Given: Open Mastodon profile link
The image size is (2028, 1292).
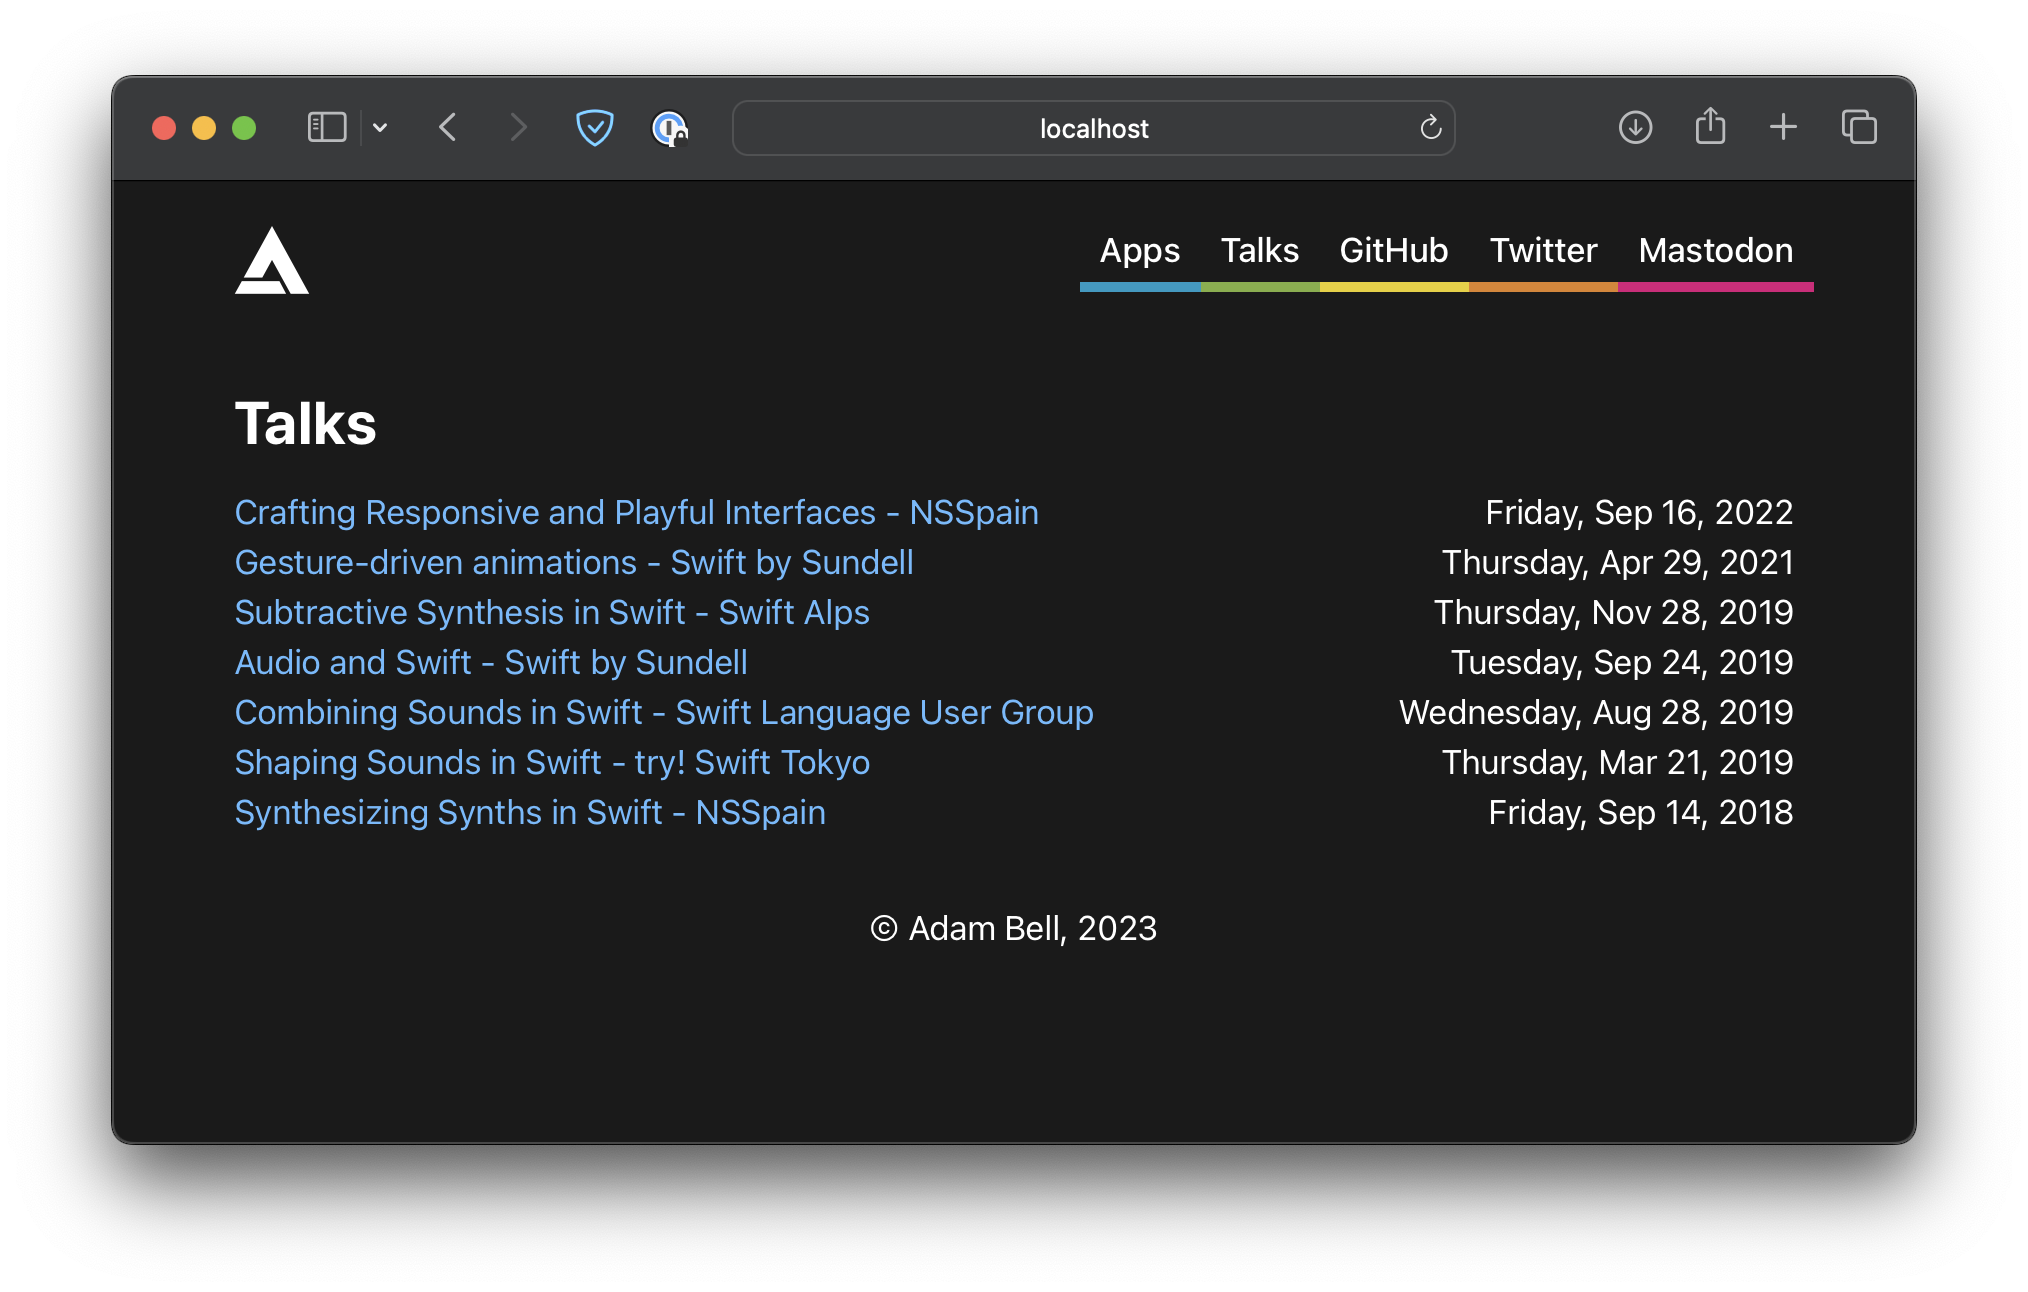Looking at the screenshot, I should coord(1716,250).
